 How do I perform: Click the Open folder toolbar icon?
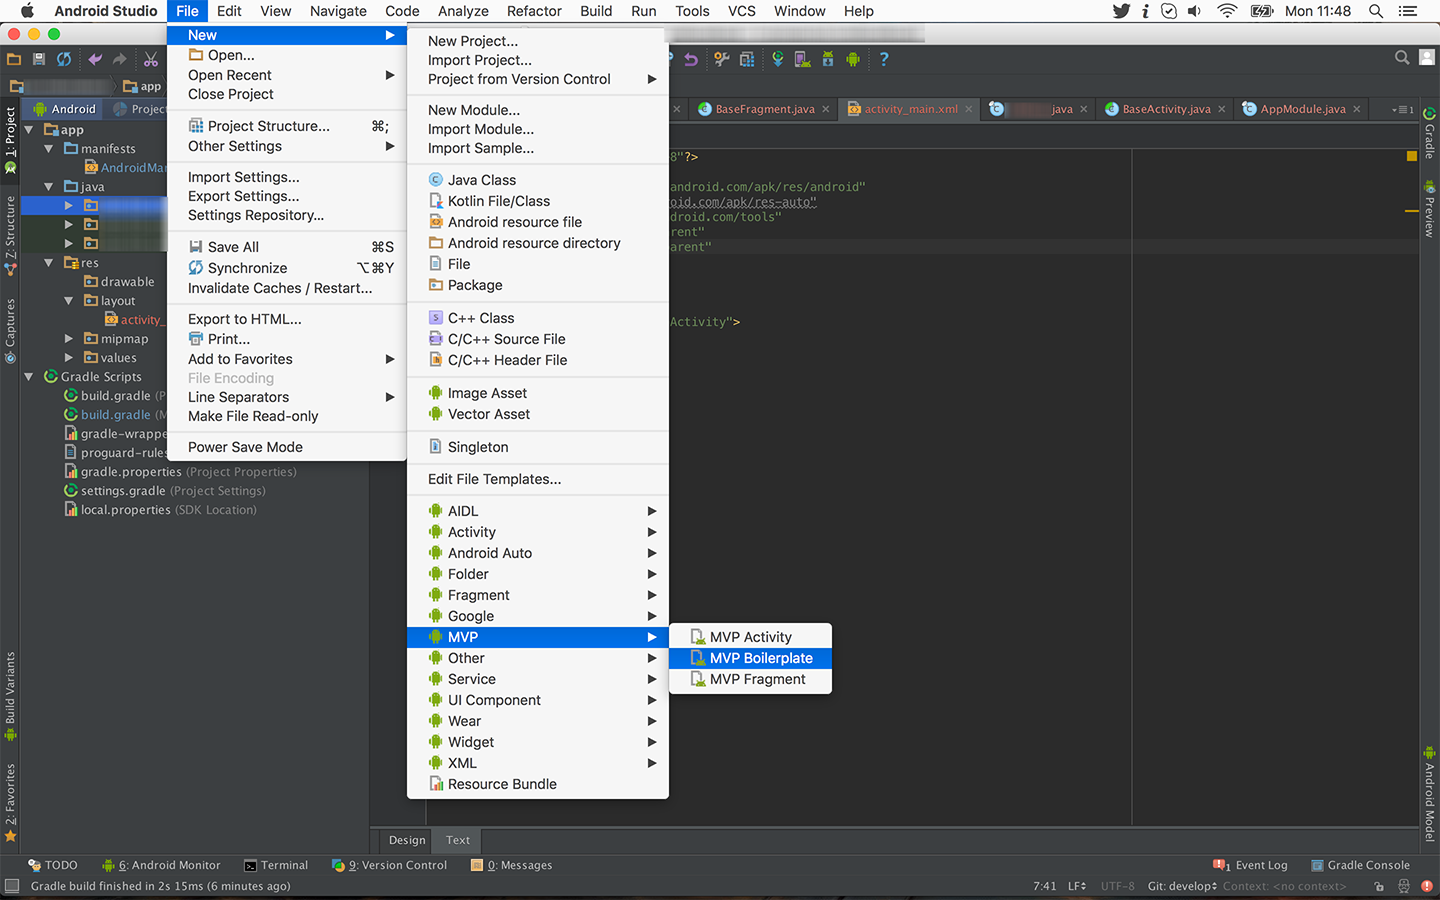pos(14,59)
